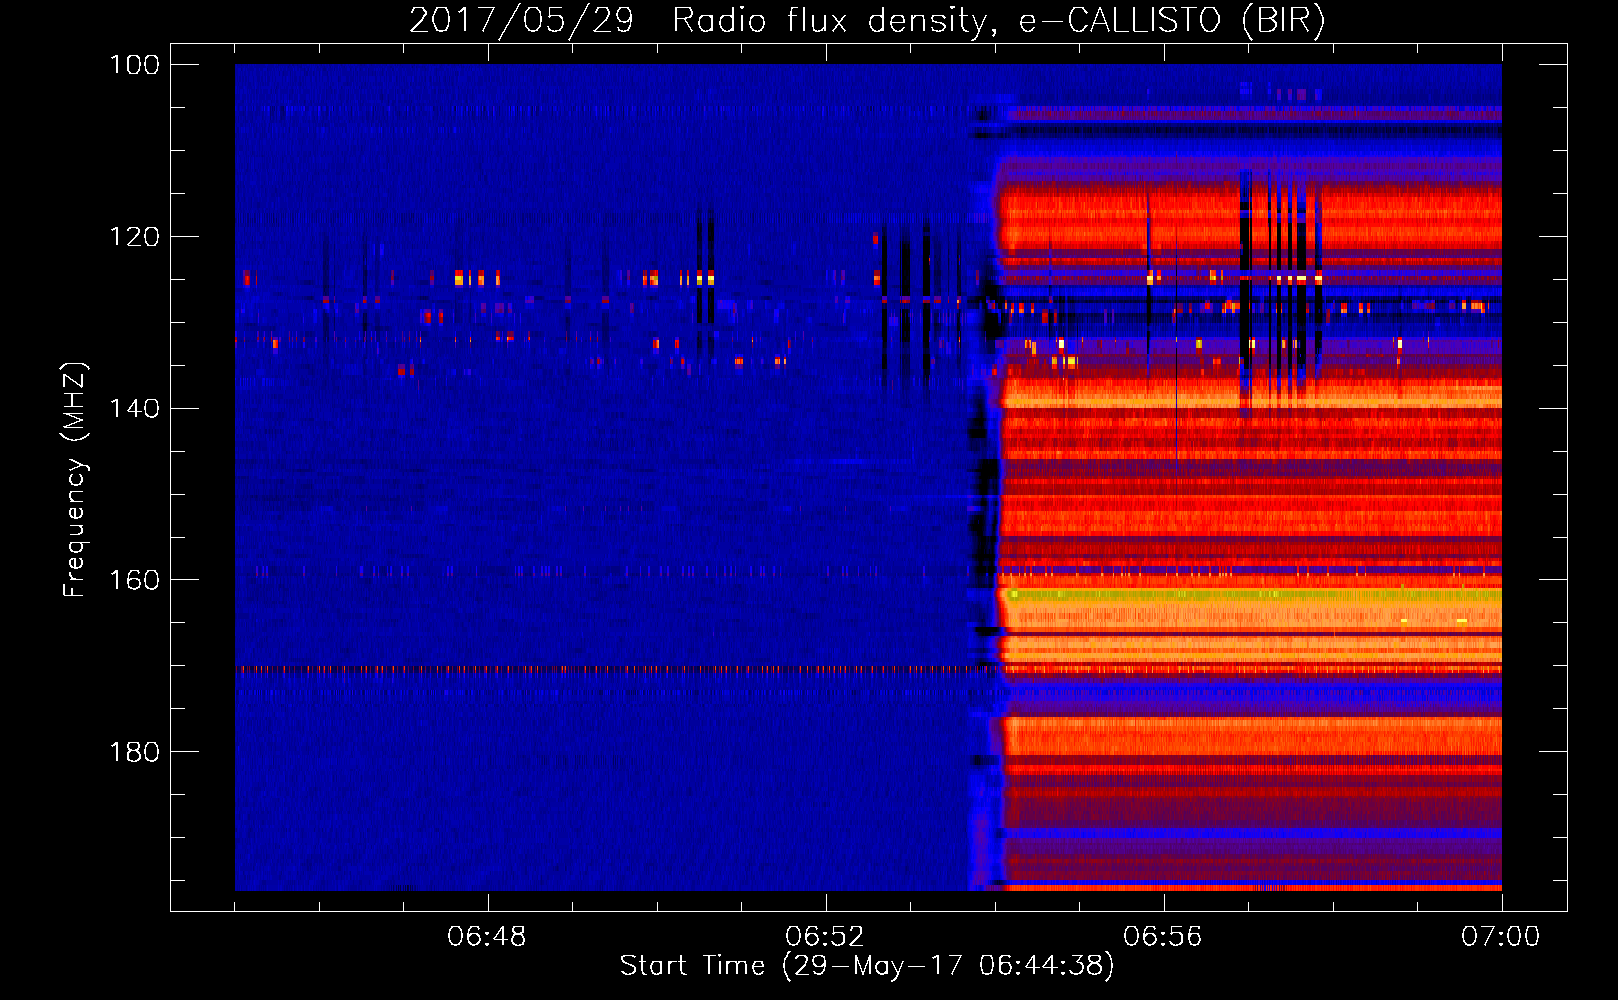Click the 06:56 time tick label
1618x1000 pixels.
coord(1163,937)
